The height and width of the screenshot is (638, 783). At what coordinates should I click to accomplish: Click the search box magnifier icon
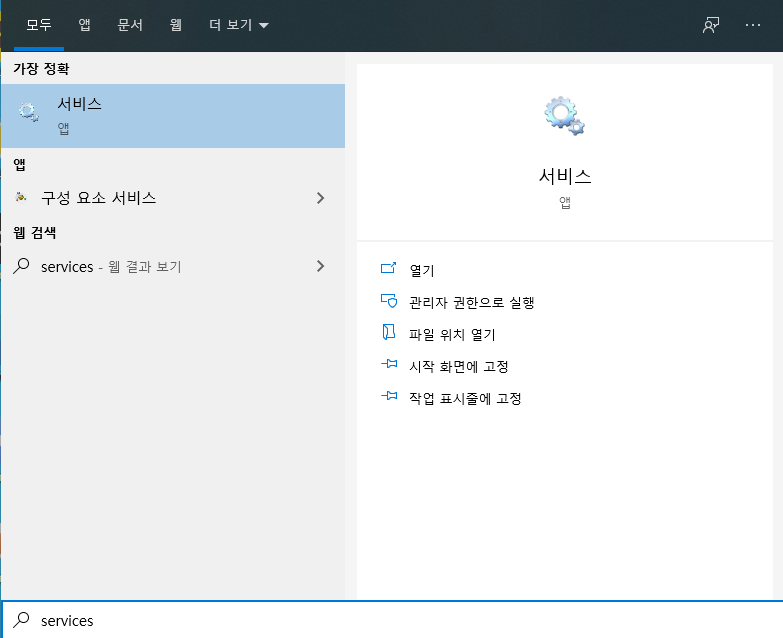tap(21, 620)
